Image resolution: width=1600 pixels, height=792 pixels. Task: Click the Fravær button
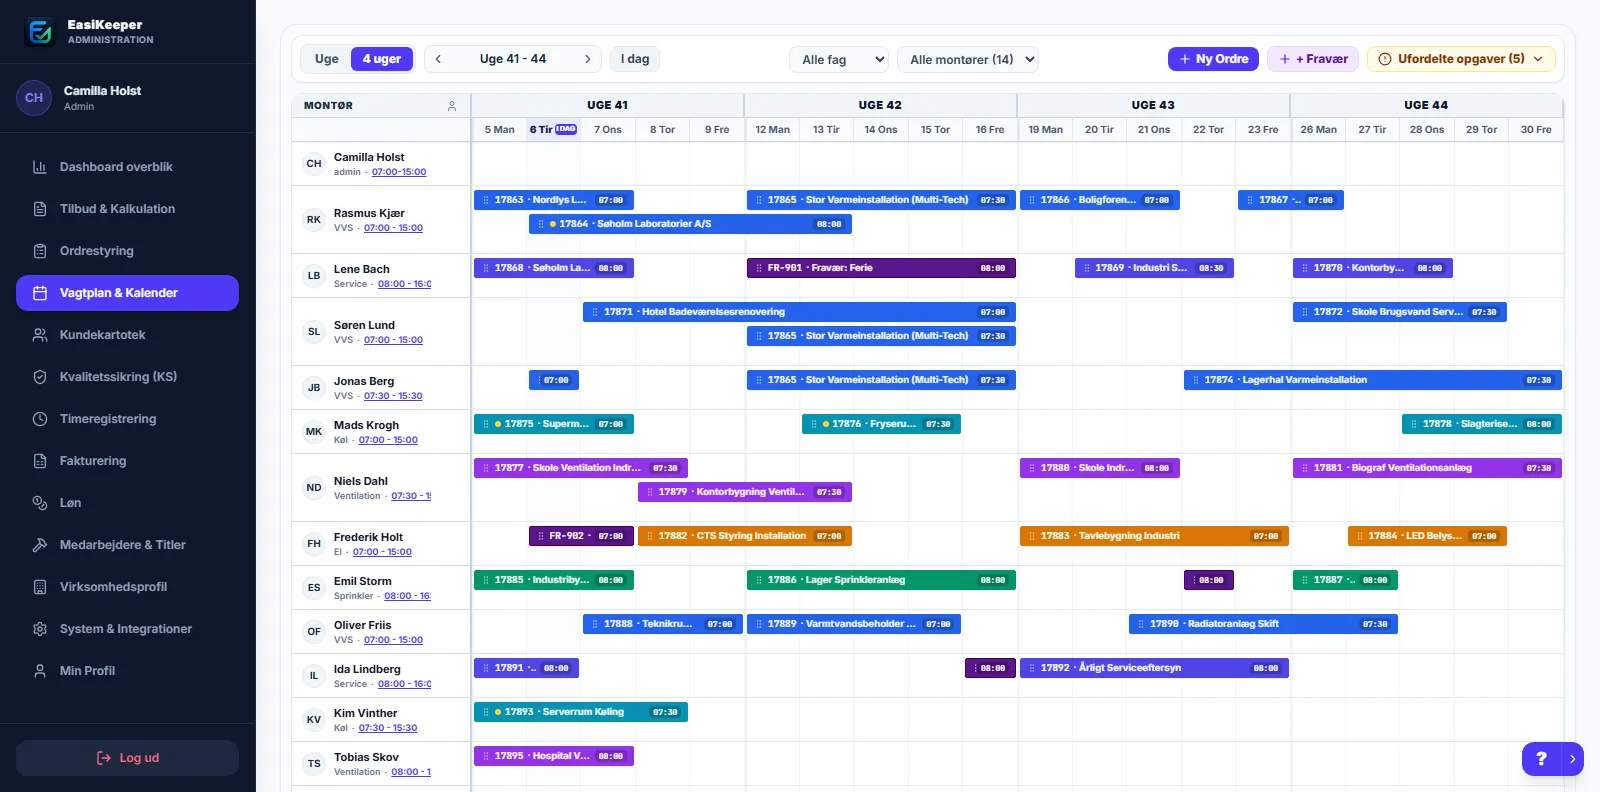[x=1313, y=59]
